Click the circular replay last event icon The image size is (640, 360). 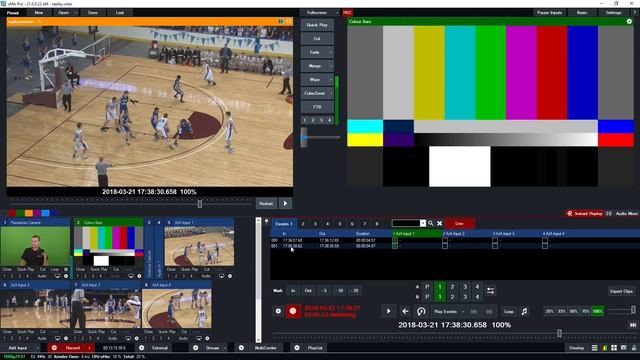click(421, 311)
